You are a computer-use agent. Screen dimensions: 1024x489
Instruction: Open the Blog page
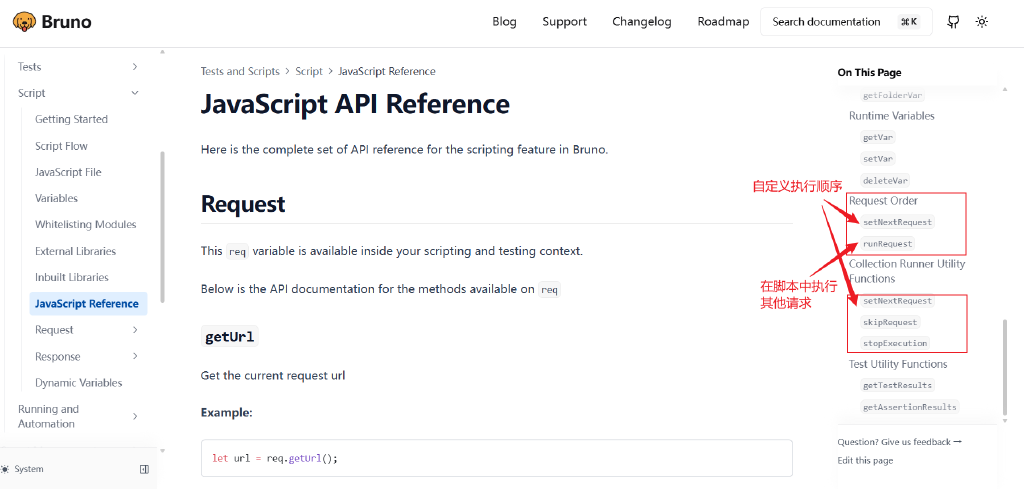click(x=504, y=22)
